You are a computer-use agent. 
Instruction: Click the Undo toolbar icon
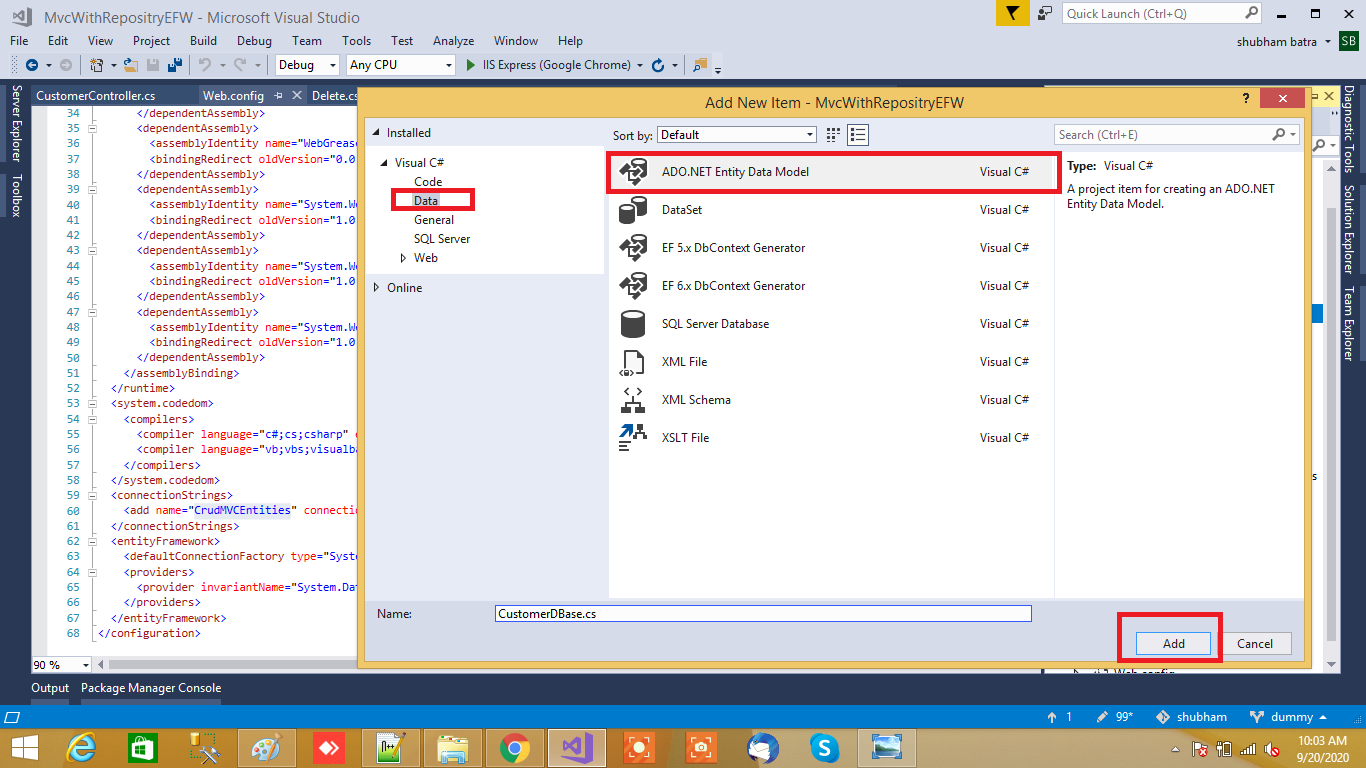coord(204,65)
